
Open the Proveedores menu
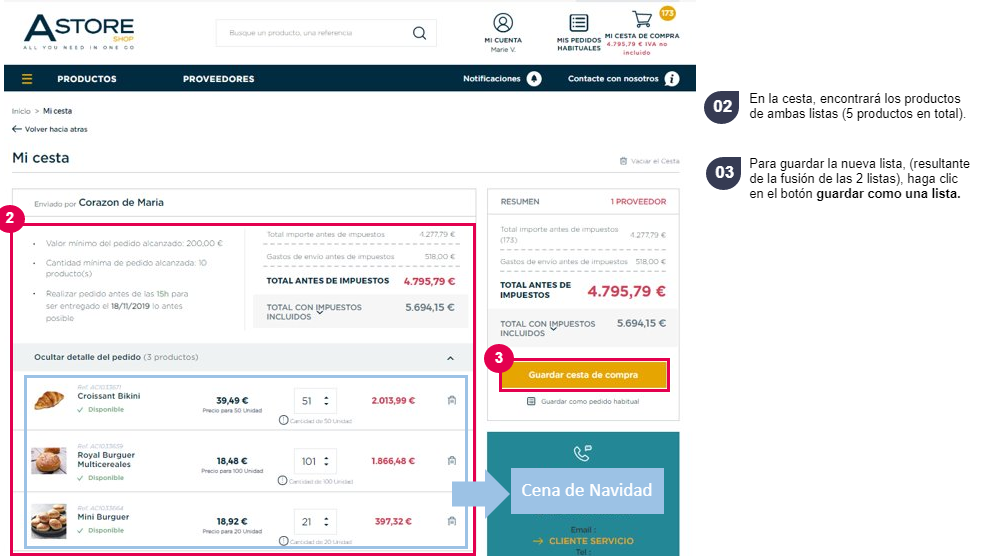click(x=218, y=79)
